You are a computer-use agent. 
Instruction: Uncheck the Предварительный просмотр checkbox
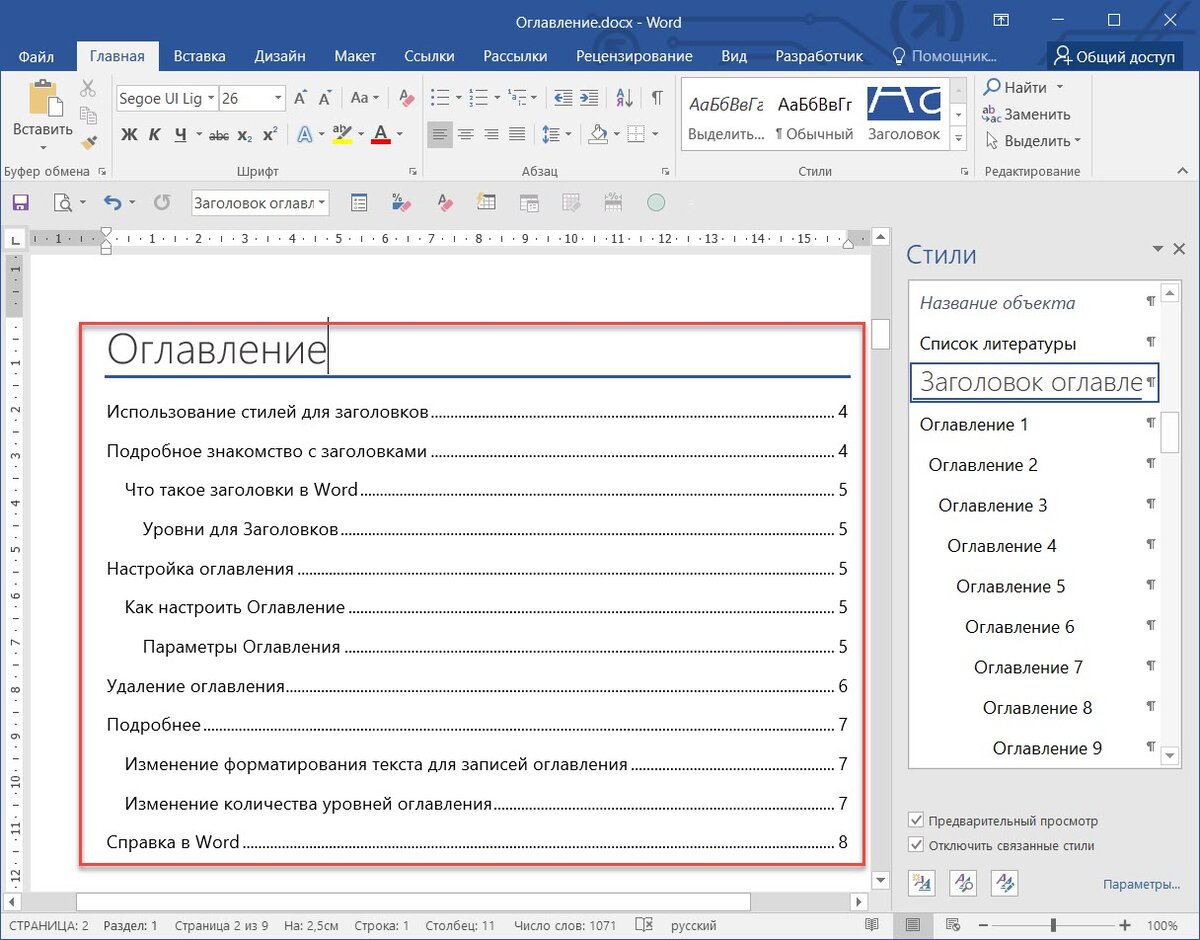coord(916,821)
